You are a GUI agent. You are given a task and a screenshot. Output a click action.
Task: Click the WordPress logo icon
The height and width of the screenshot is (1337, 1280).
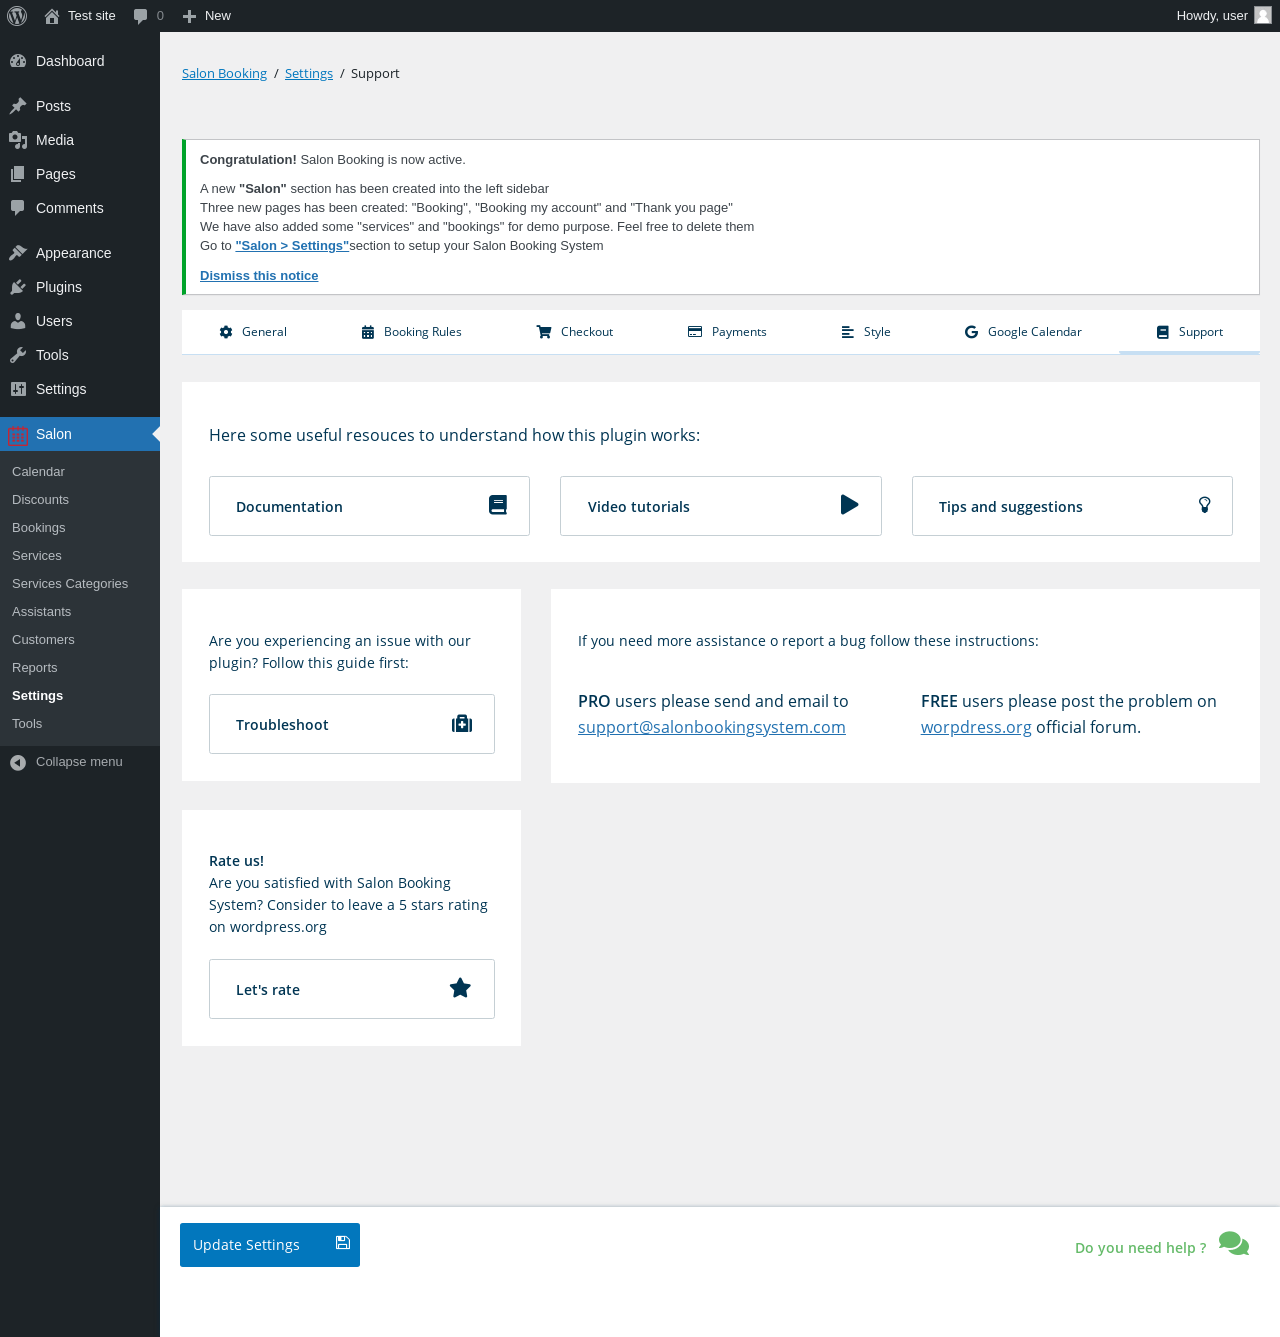17,16
